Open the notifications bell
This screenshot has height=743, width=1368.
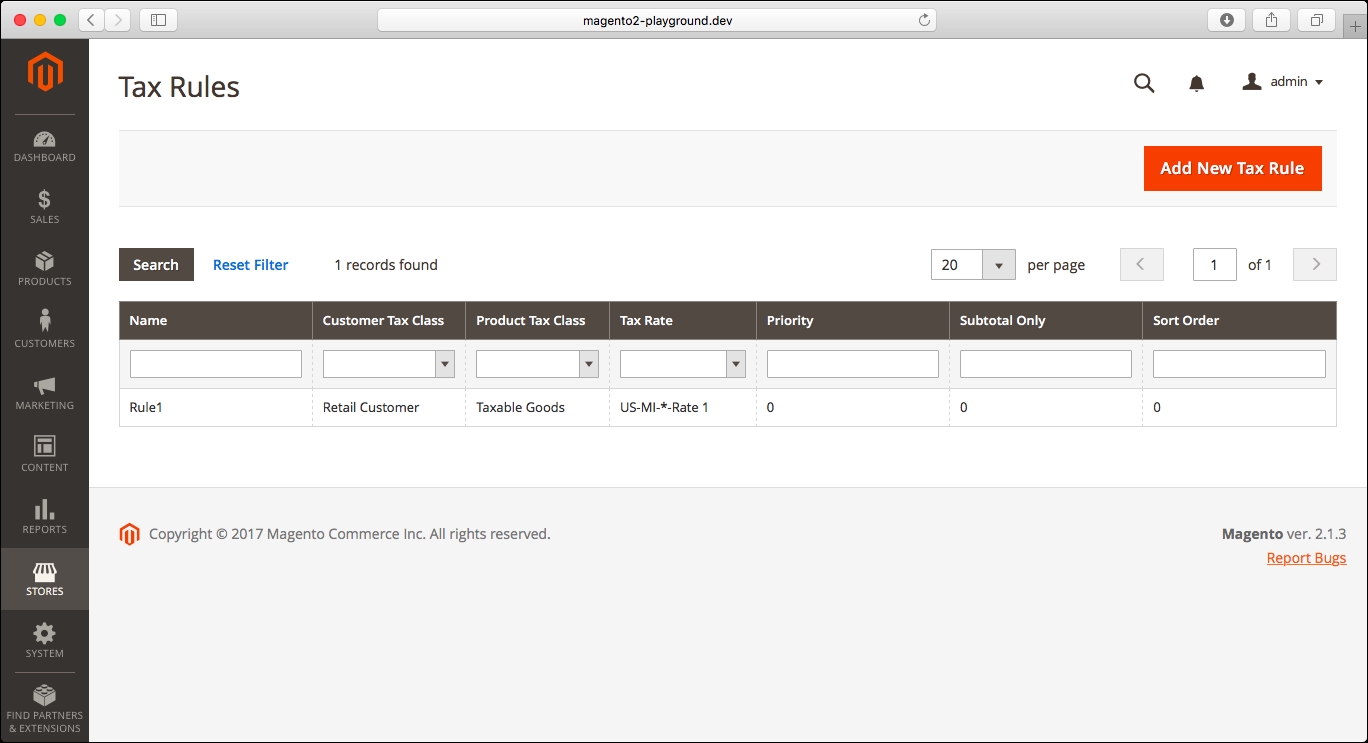(1196, 84)
